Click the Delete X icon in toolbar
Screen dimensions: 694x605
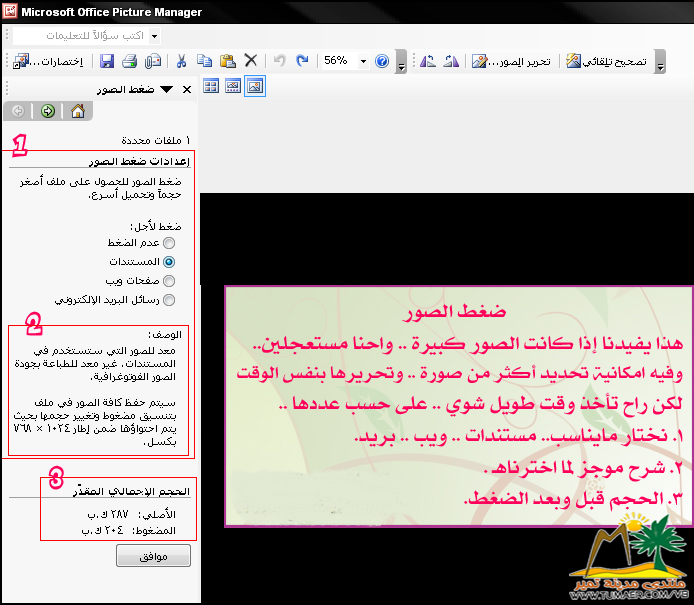tap(251, 60)
